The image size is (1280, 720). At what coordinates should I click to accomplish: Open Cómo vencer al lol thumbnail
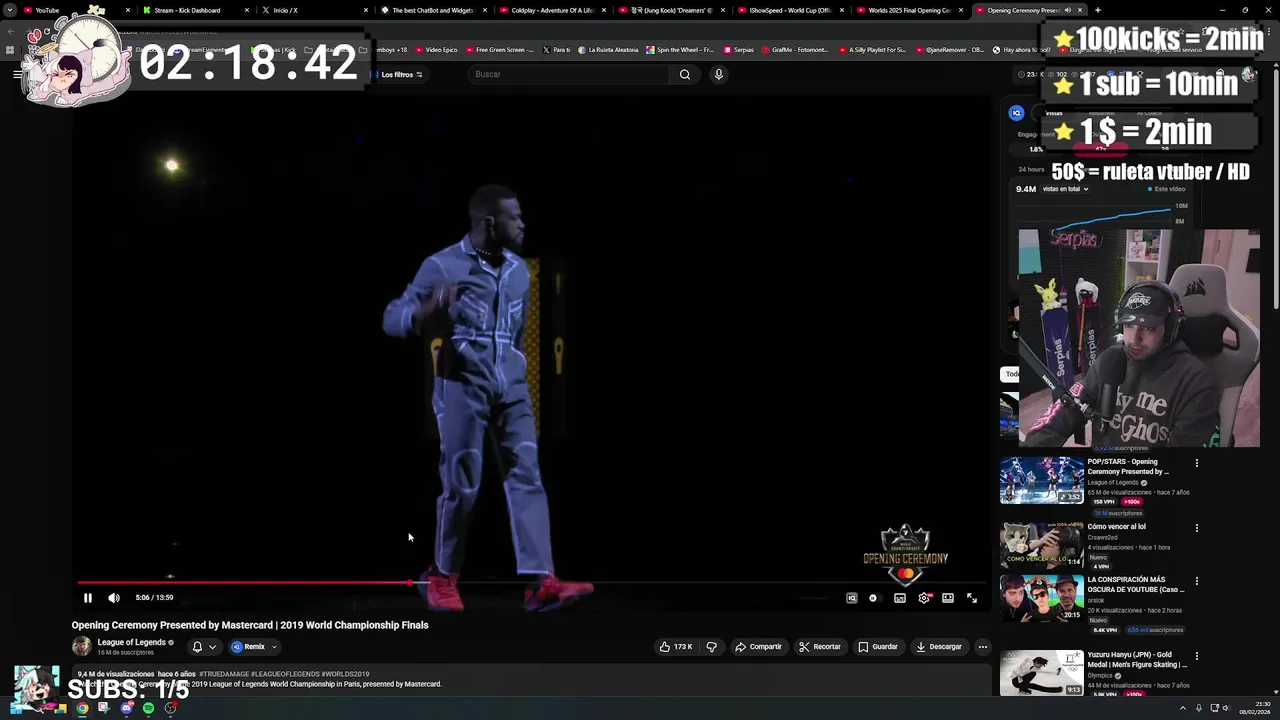(x=1042, y=545)
